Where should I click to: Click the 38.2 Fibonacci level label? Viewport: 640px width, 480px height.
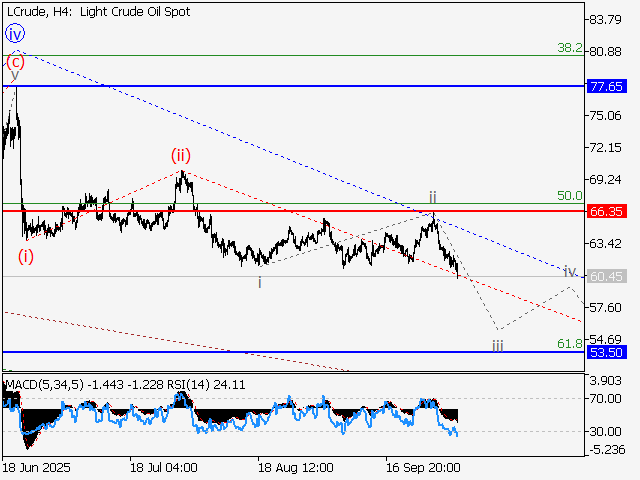[x=570, y=47]
